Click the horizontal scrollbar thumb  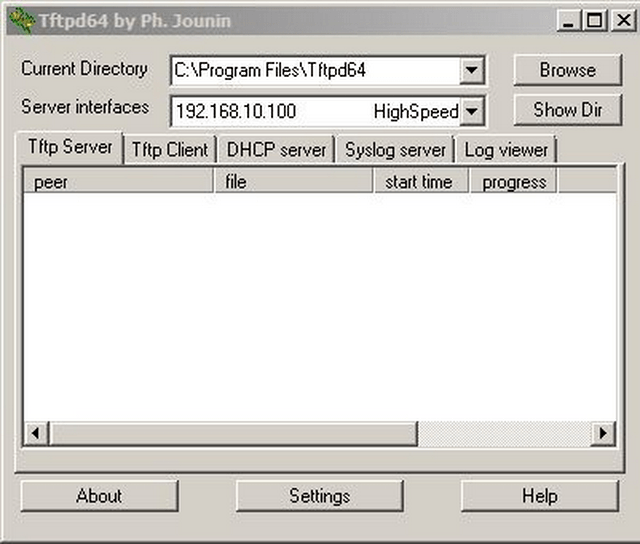(x=233, y=433)
